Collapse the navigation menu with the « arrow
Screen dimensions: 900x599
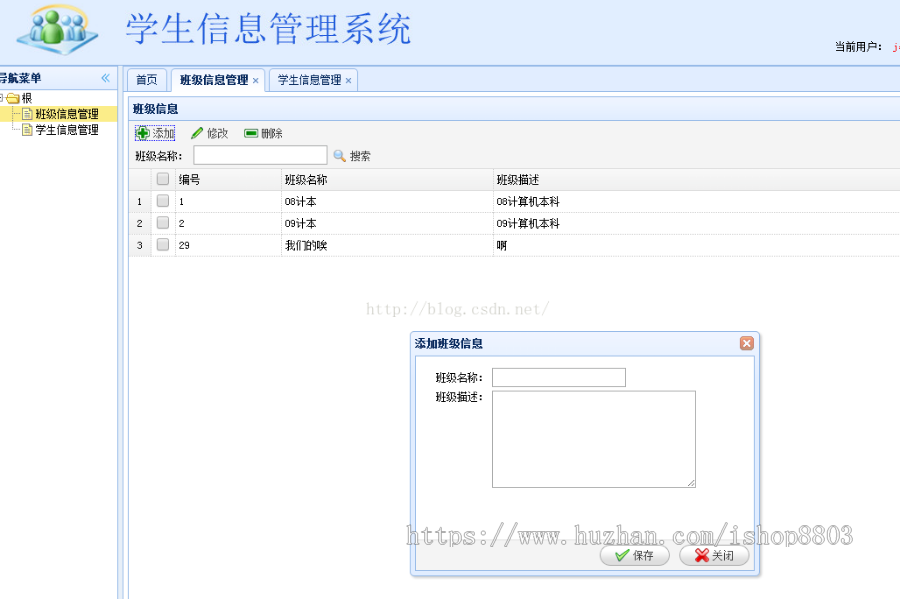click(x=104, y=77)
